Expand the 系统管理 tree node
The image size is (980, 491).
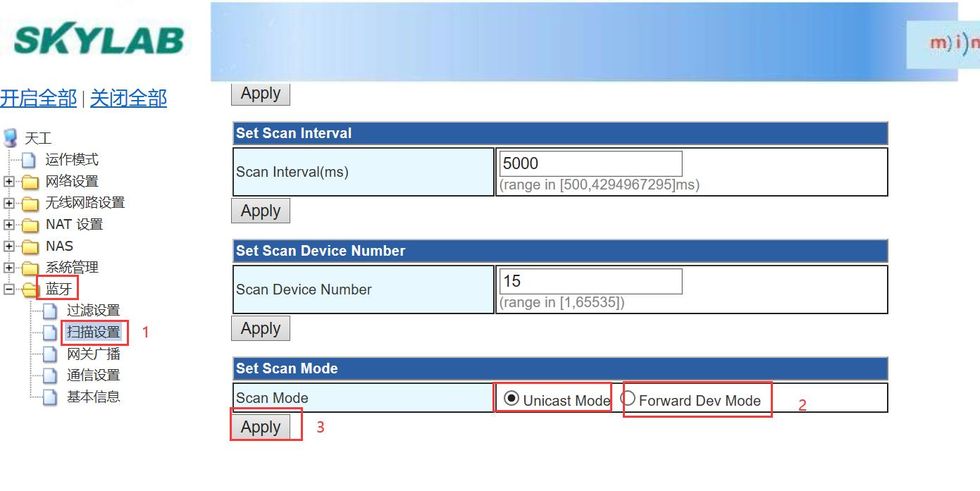[9, 268]
